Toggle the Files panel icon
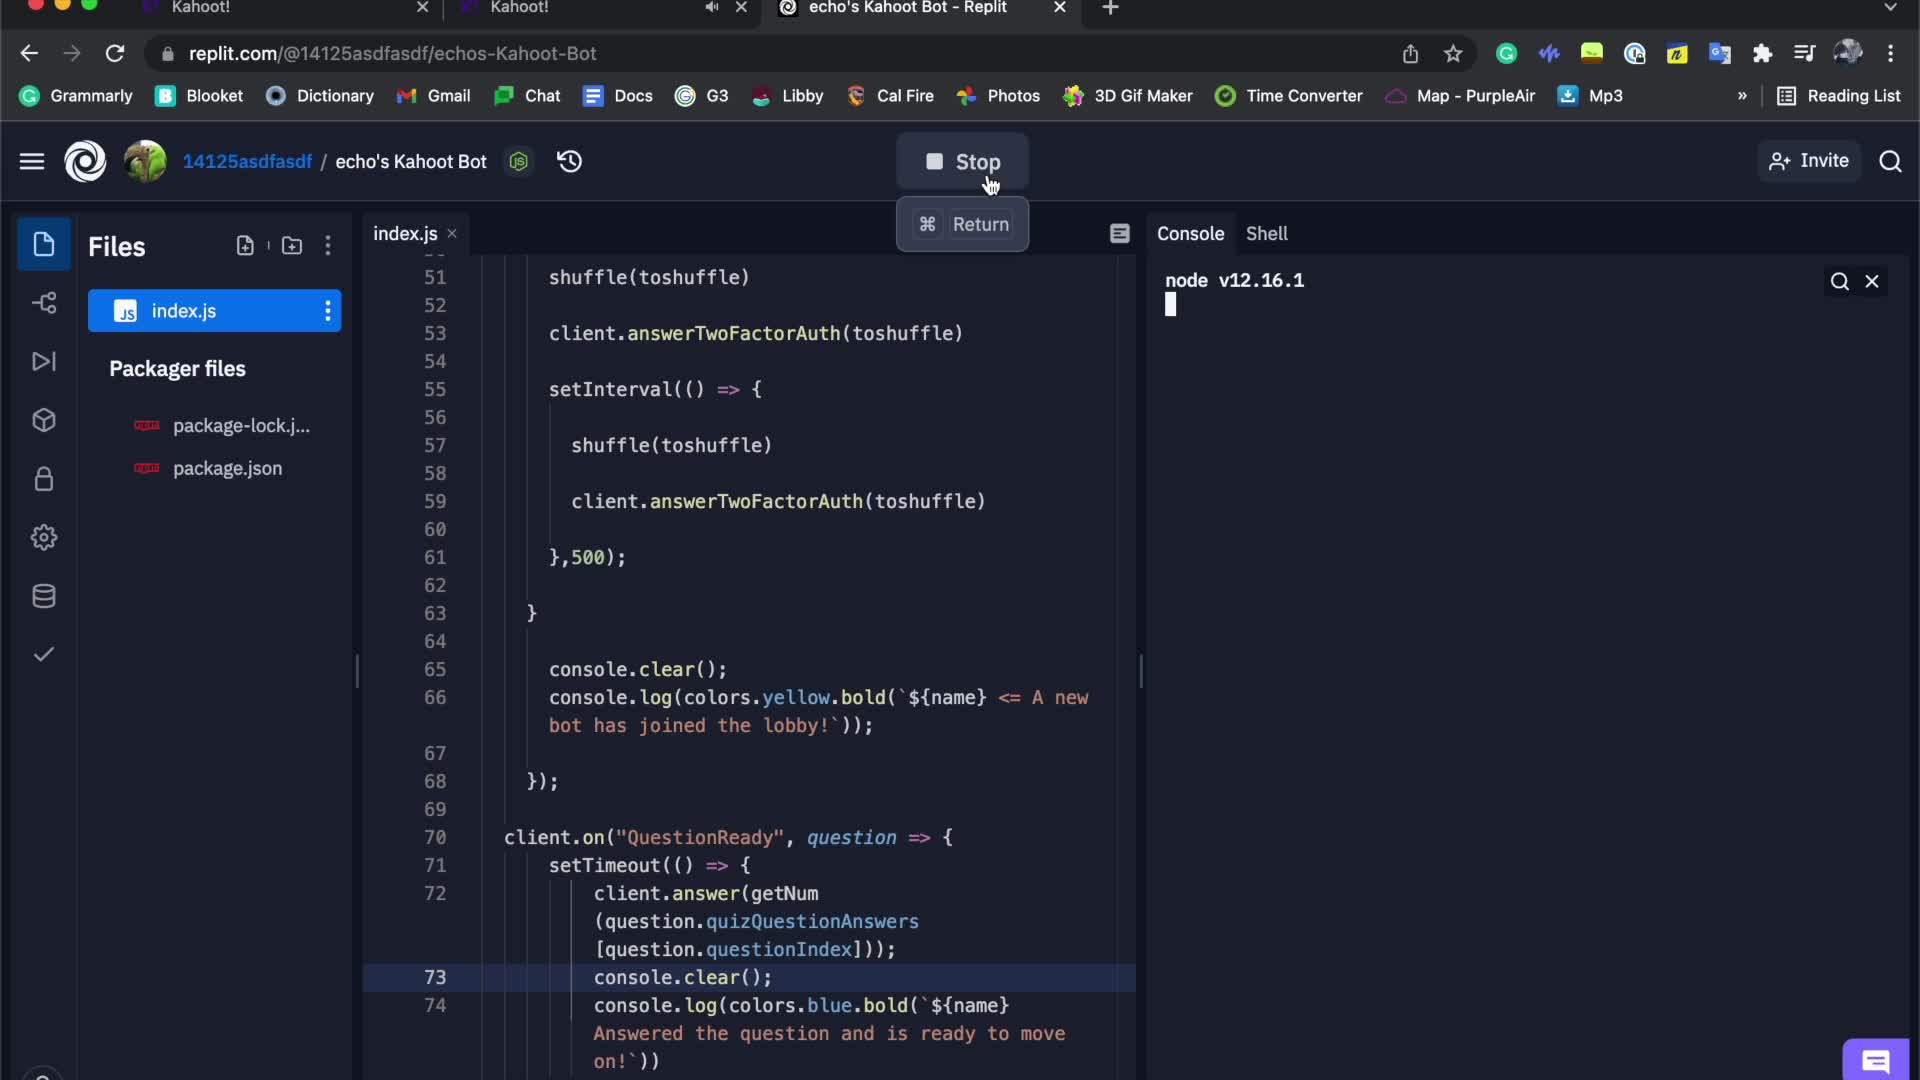 [x=44, y=245]
